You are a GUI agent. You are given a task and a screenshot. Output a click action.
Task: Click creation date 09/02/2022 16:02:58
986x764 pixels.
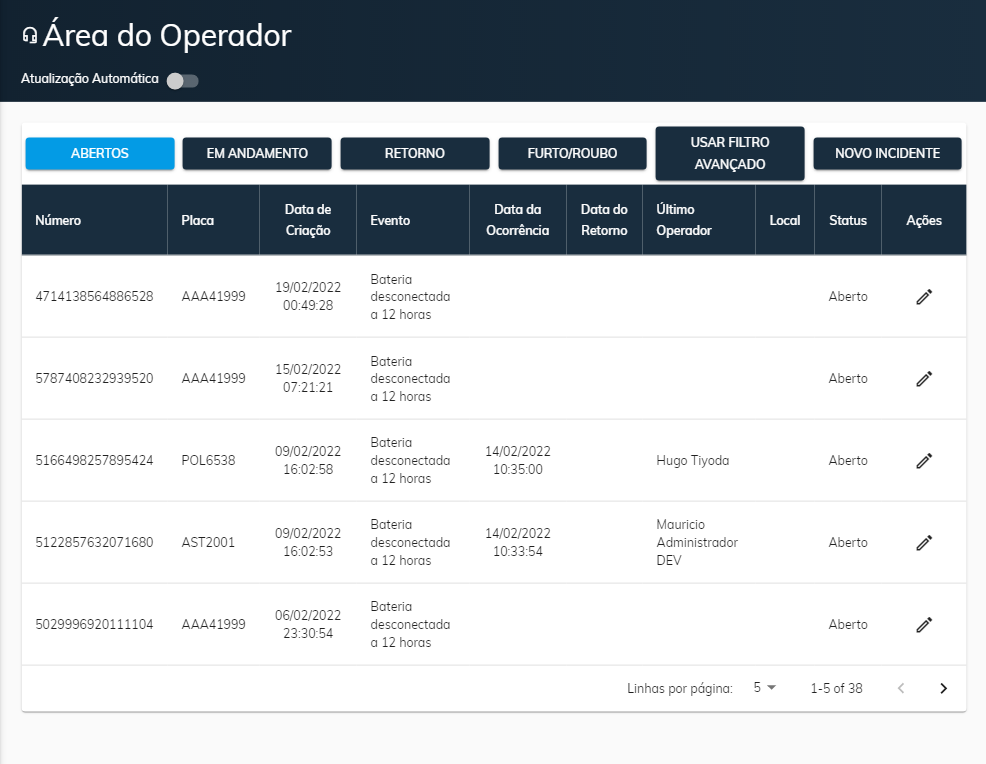(308, 460)
